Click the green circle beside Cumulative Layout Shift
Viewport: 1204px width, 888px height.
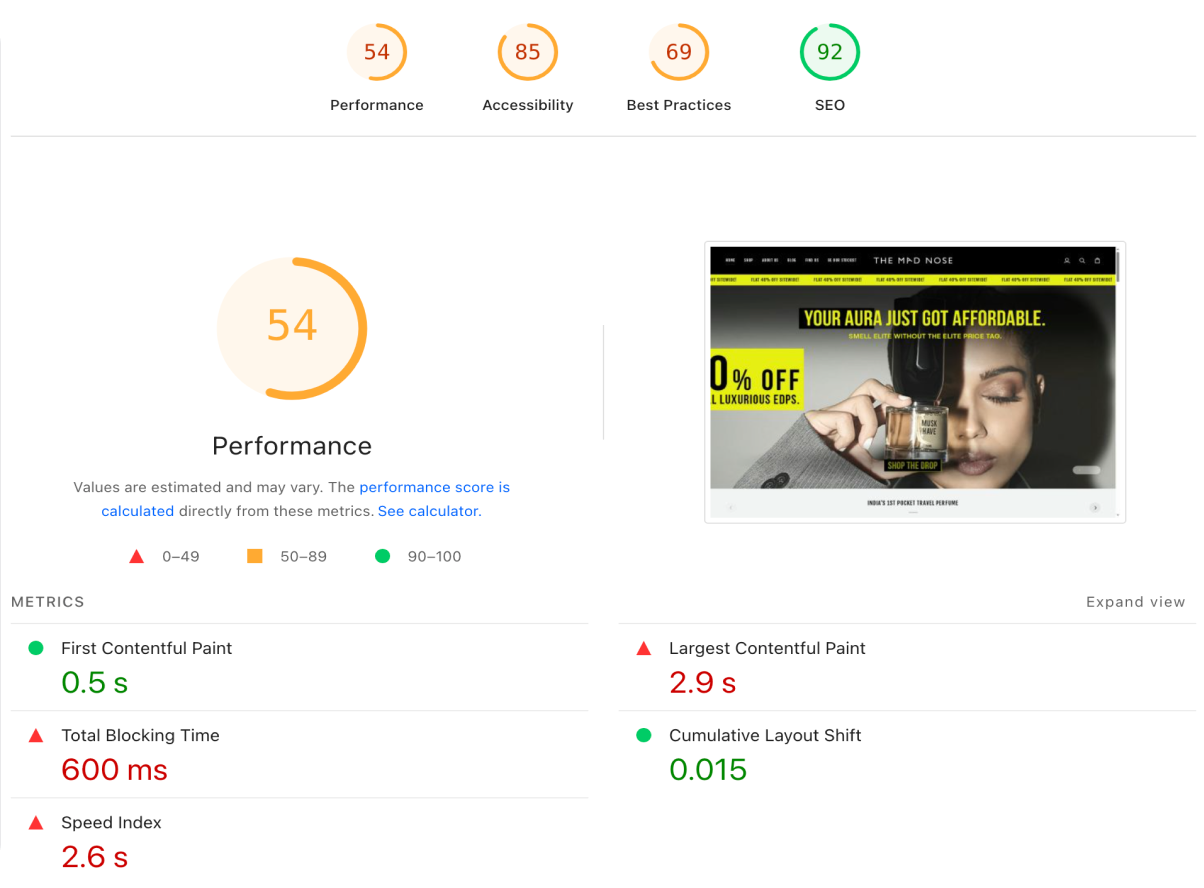(x=644, y=735)
